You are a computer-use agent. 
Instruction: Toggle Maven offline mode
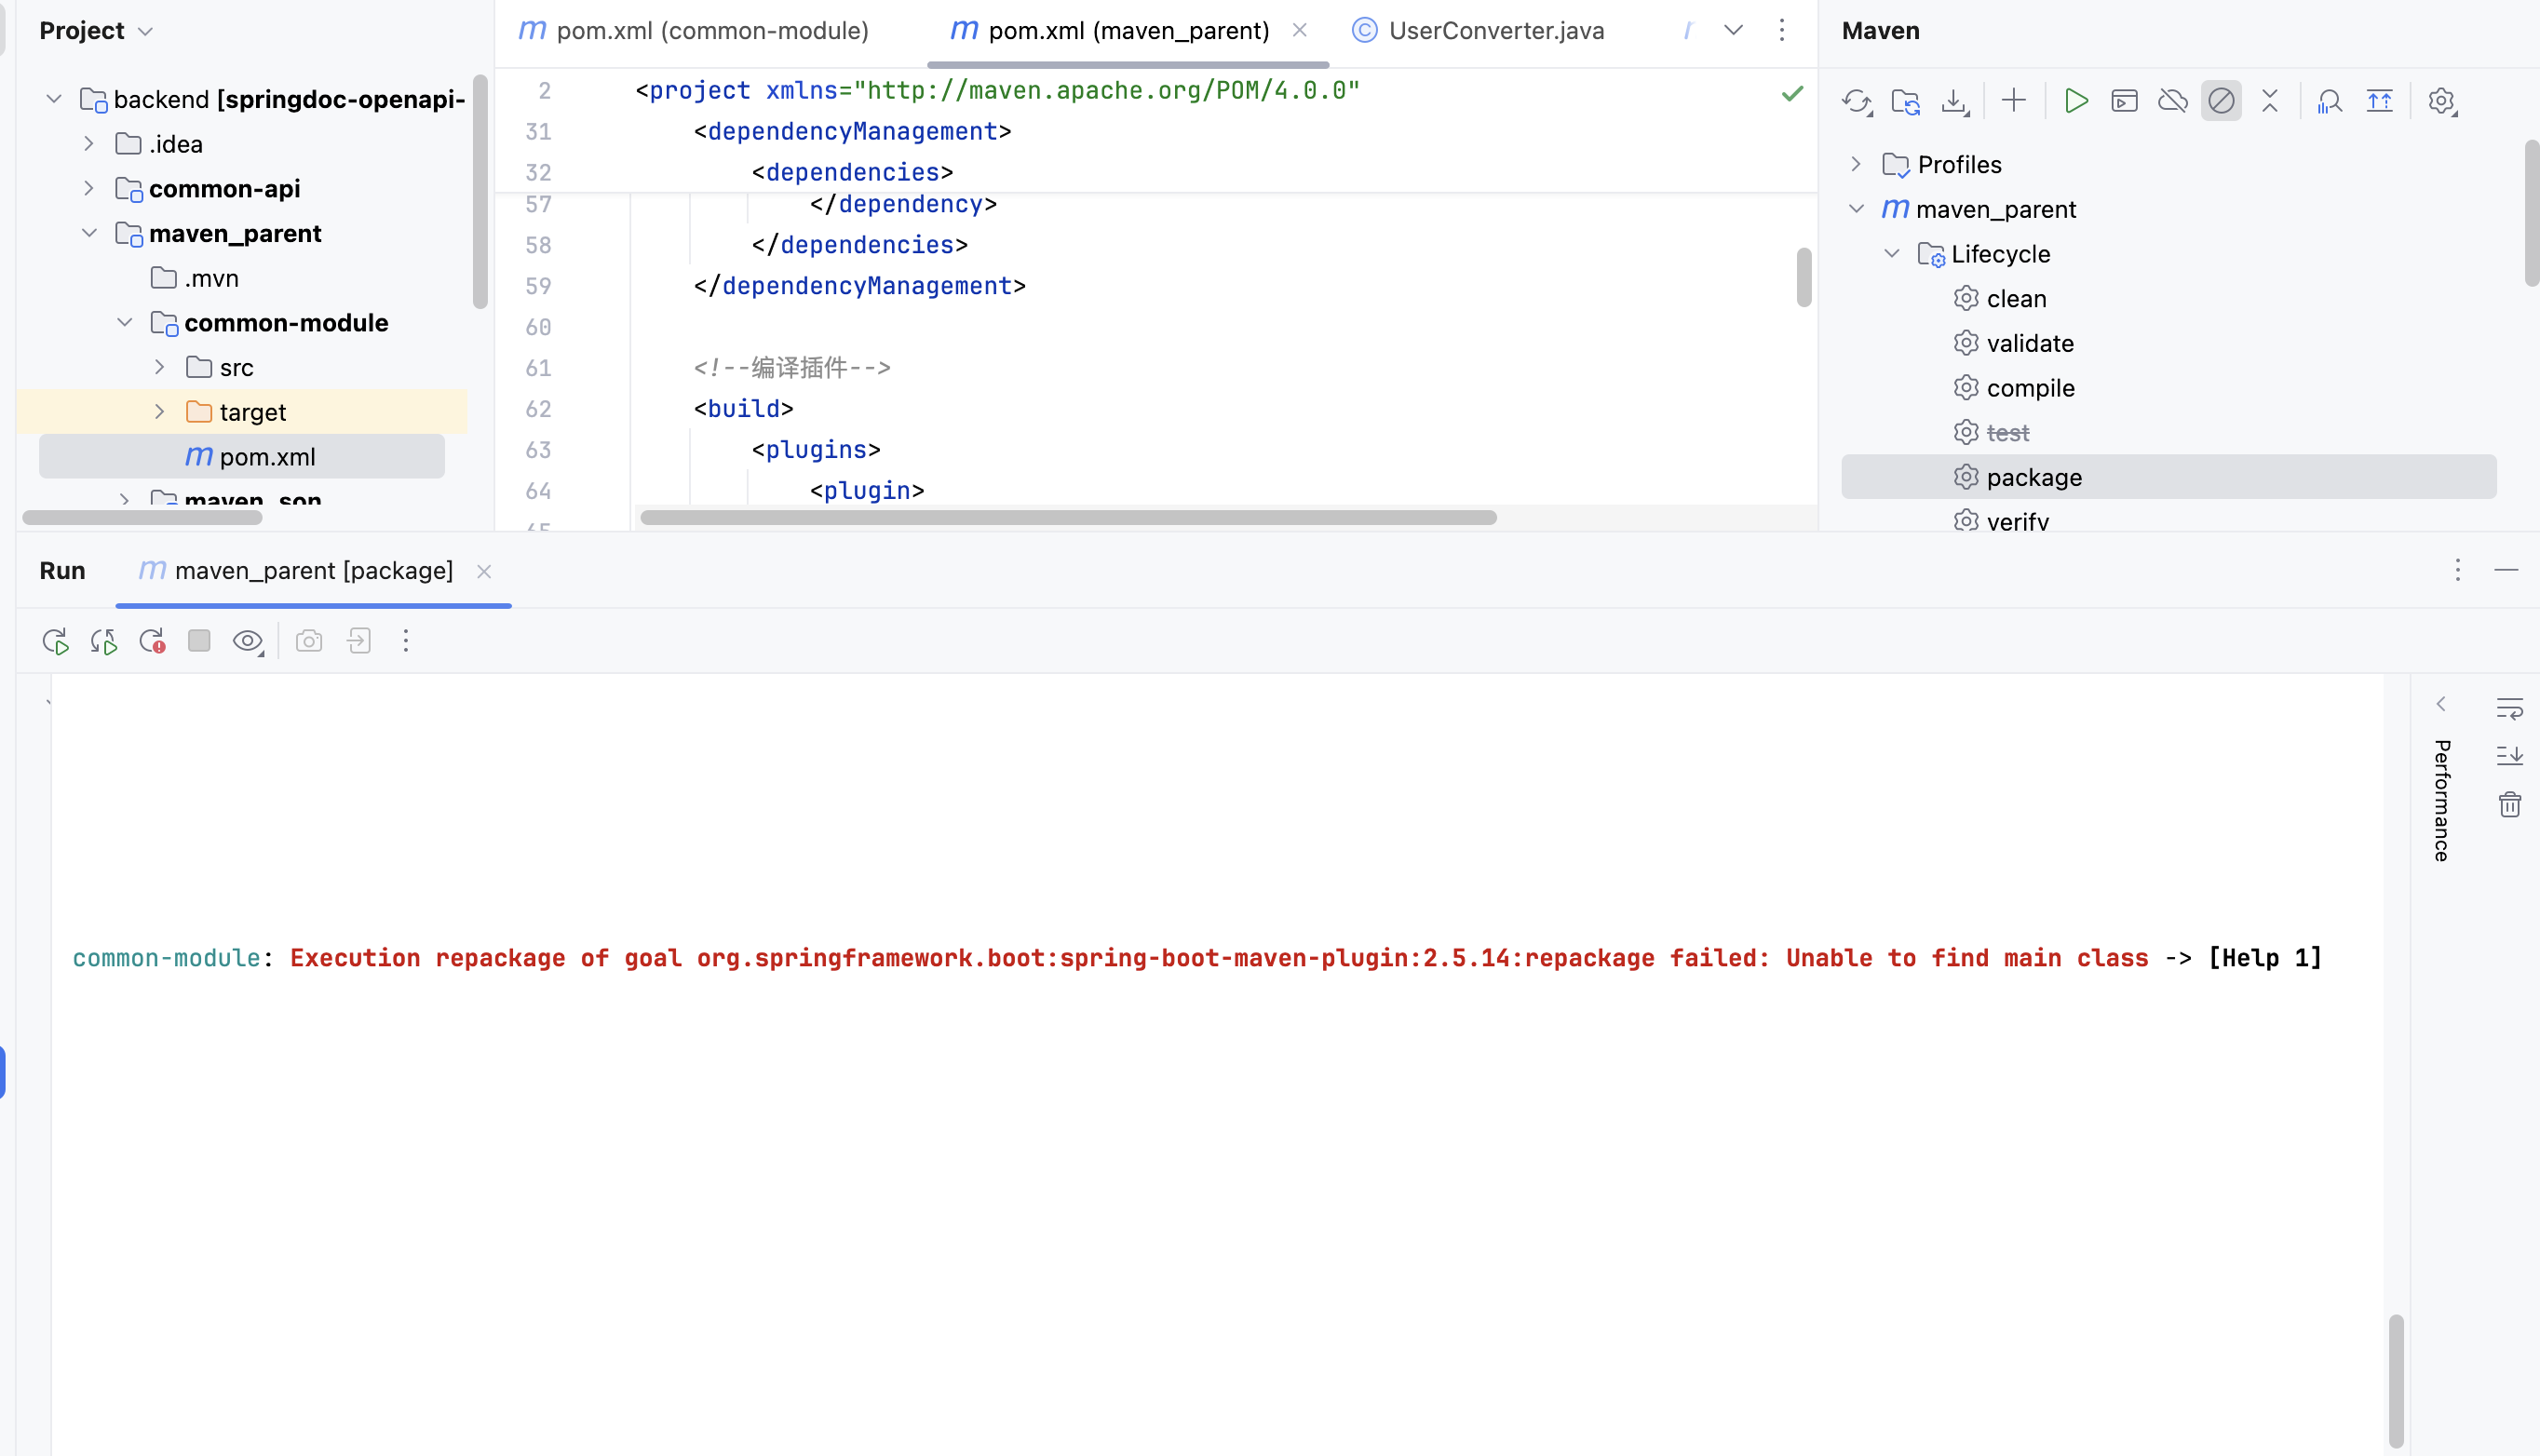click(2172, 101)
